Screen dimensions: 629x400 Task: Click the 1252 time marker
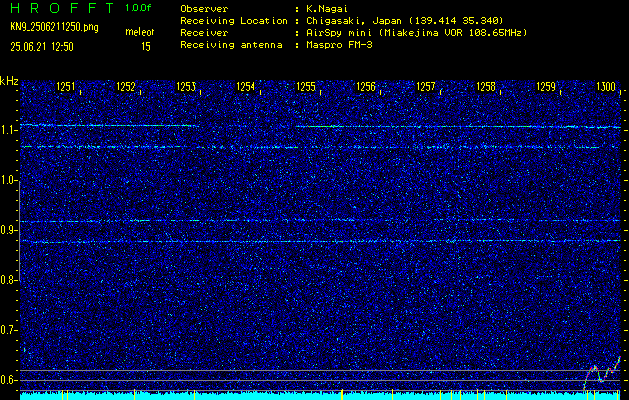click(126, 86)
